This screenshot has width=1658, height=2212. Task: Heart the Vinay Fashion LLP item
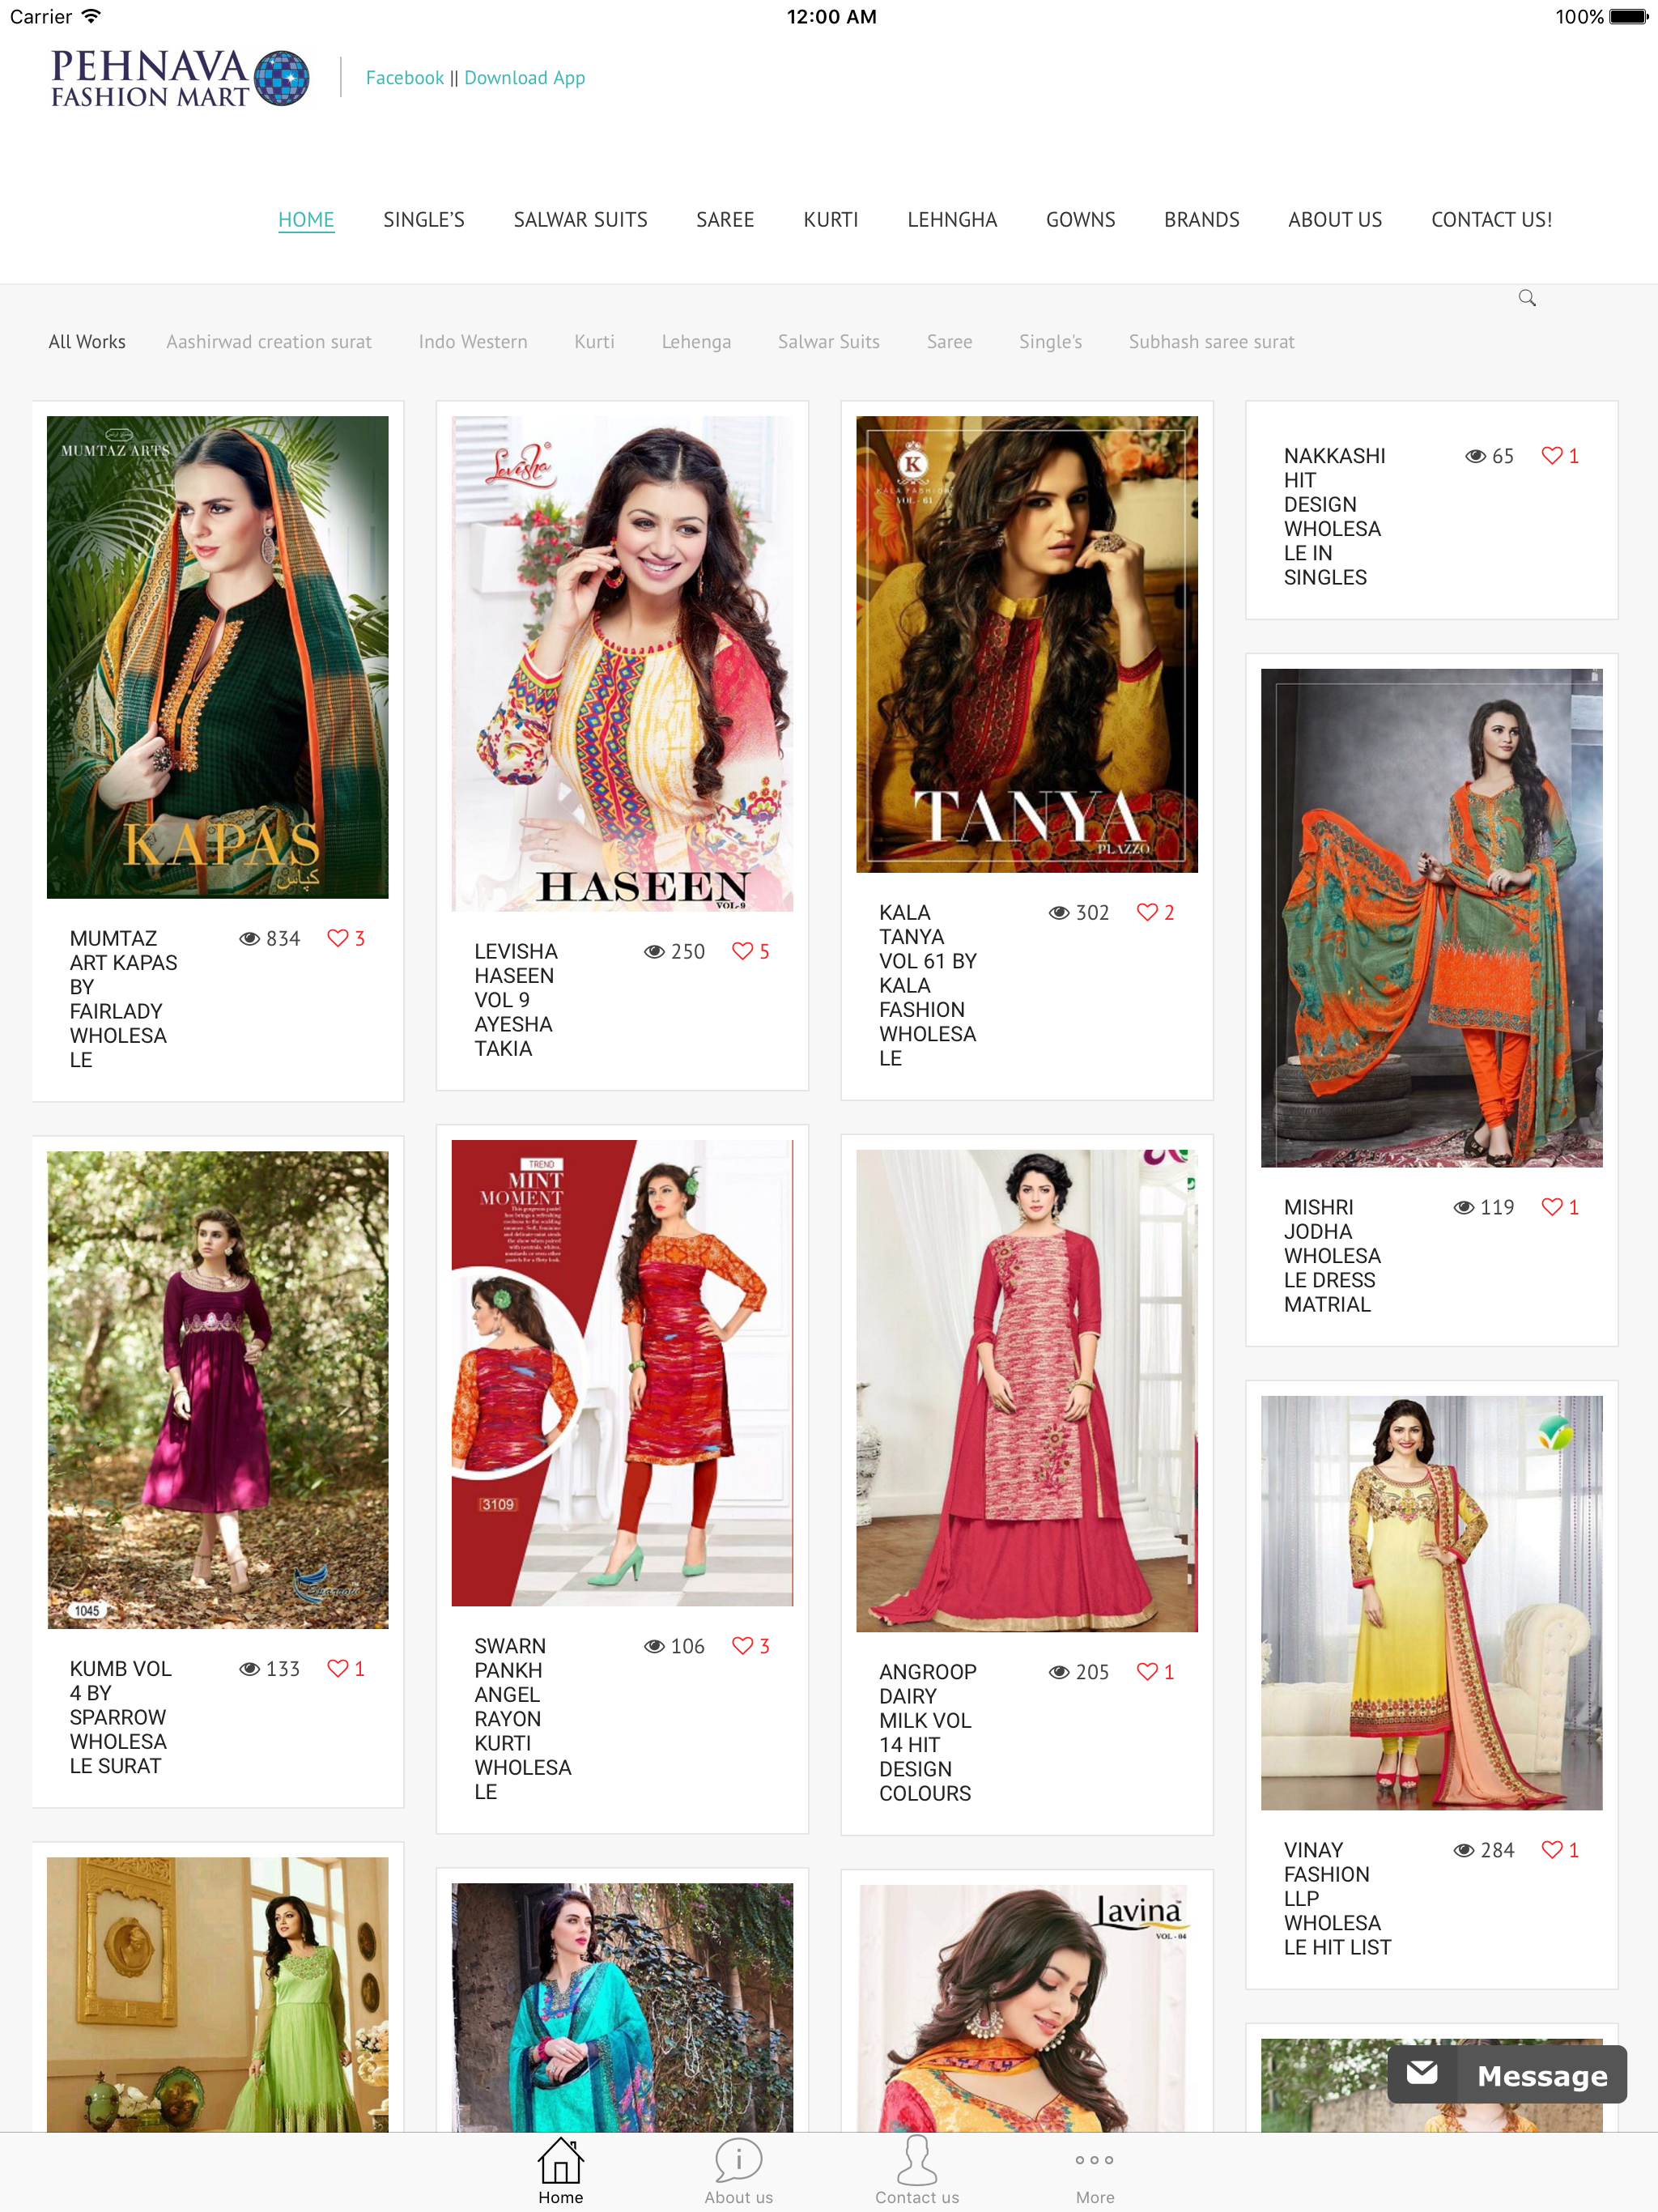(x=1551, y=1850)
